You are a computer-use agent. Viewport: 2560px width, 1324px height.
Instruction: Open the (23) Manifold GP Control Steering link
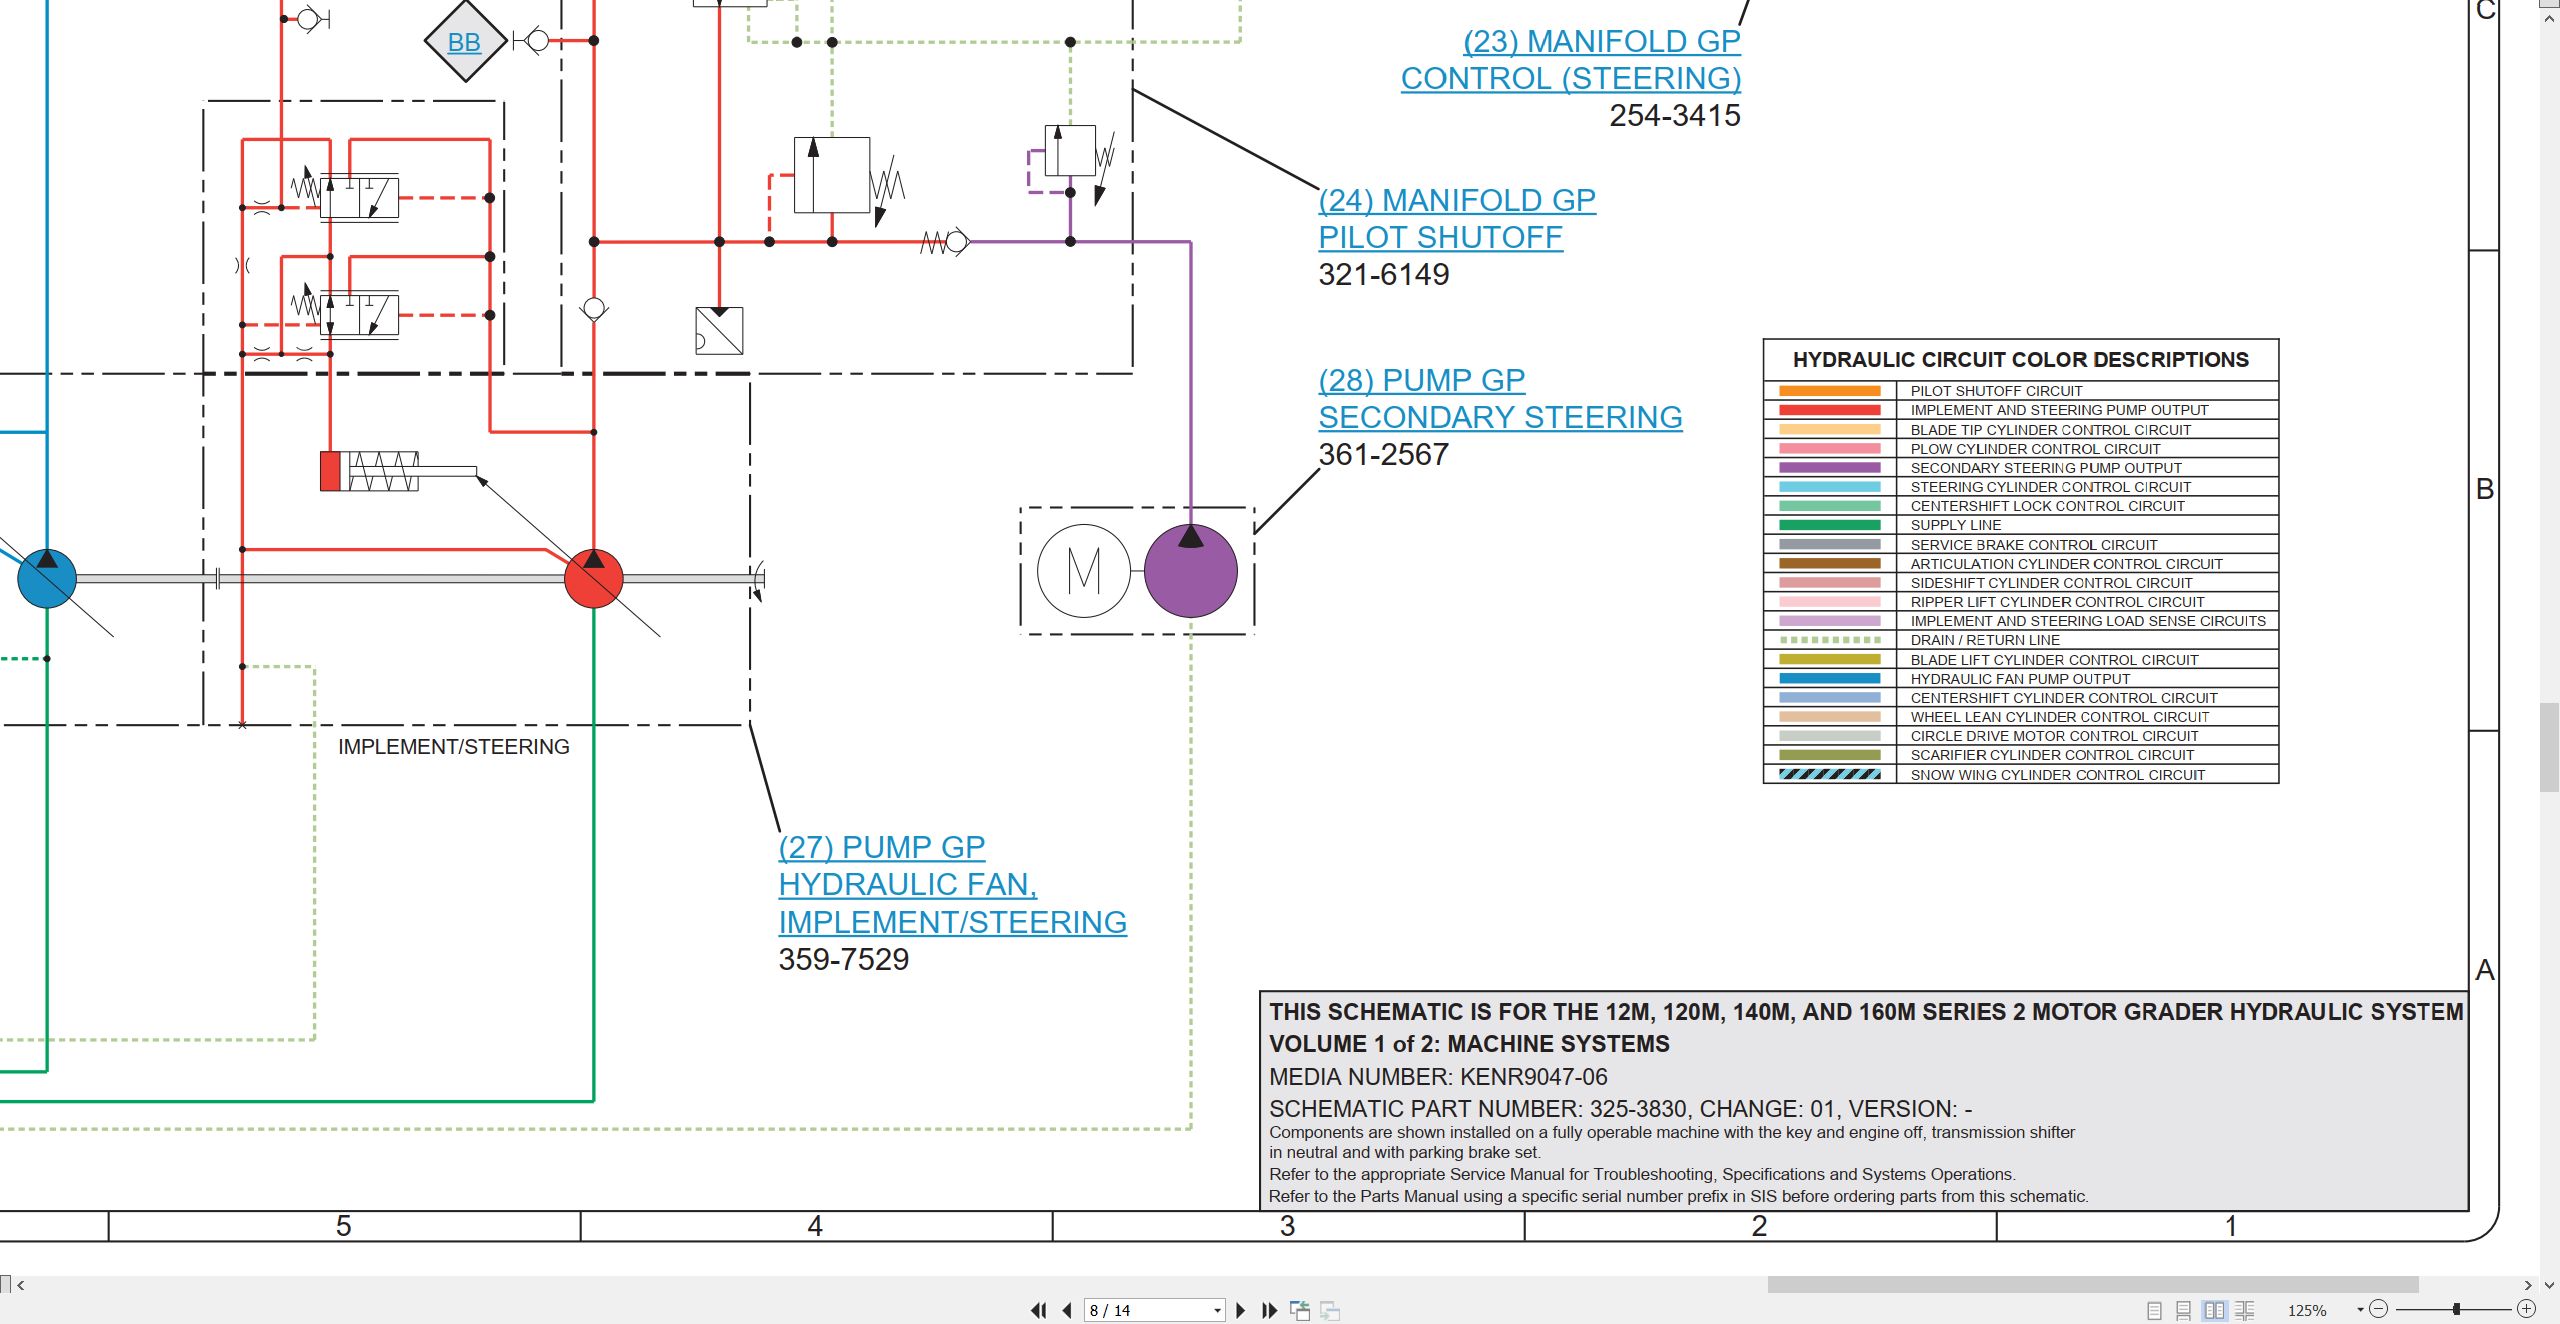click(1571, 60)
